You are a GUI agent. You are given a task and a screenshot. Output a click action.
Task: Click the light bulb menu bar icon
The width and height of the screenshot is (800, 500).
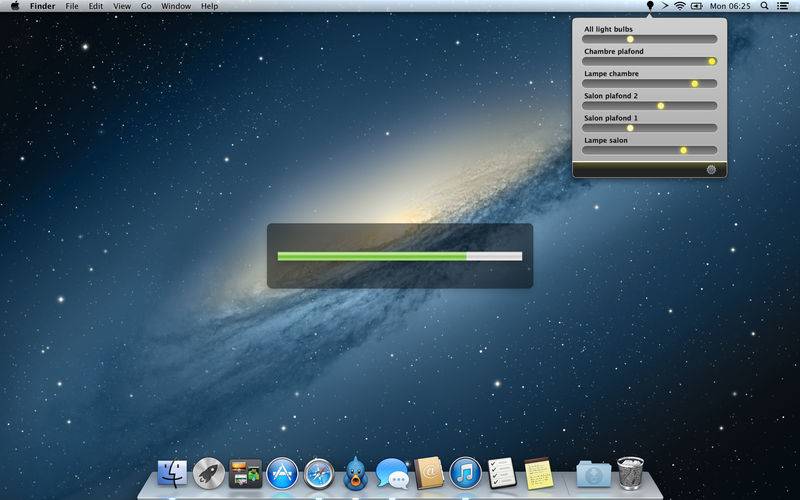[650, 6]
